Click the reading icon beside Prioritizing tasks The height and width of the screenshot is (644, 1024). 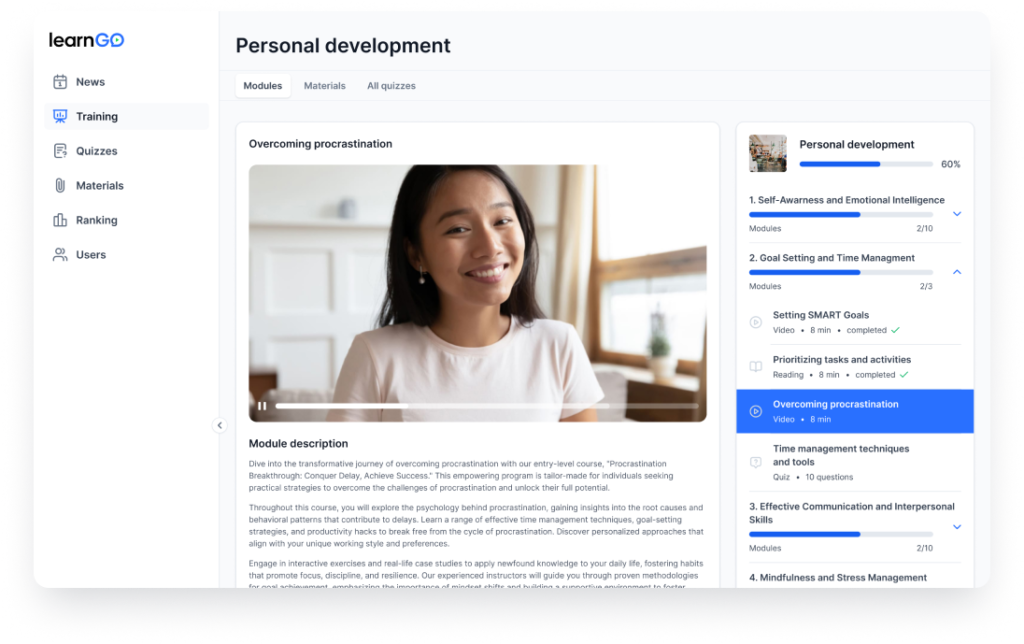[x=755, y=366]
